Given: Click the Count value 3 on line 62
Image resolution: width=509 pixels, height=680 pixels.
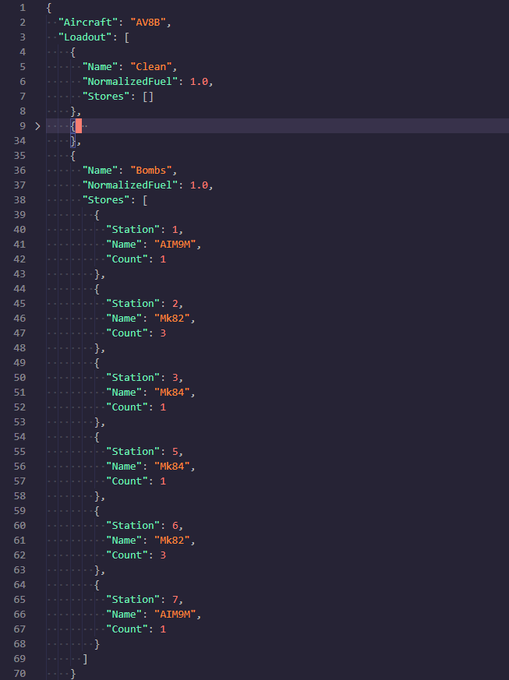Looking at the screenshot, I should [x=163, y=555].
